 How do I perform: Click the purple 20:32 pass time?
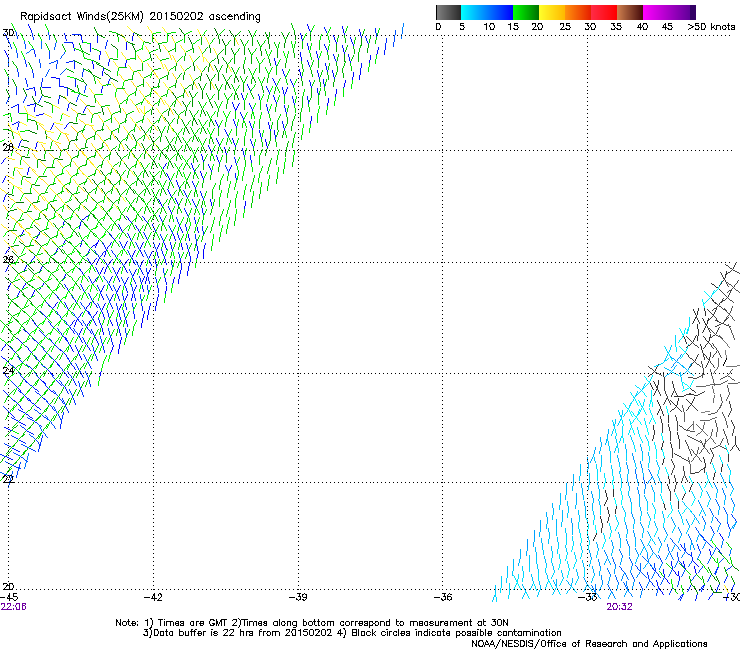(619, 607)
